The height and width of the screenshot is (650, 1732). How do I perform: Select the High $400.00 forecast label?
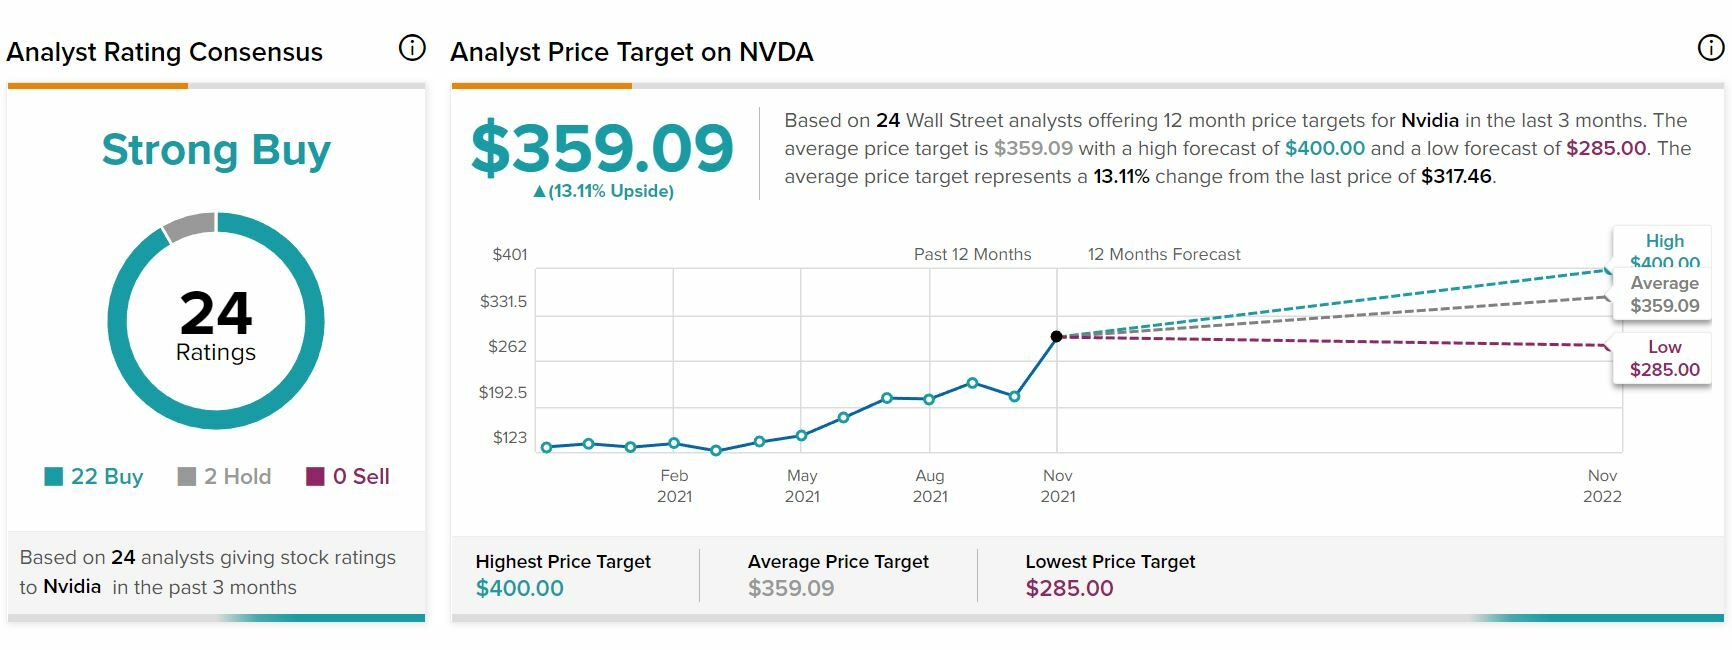click(1664, 250)
